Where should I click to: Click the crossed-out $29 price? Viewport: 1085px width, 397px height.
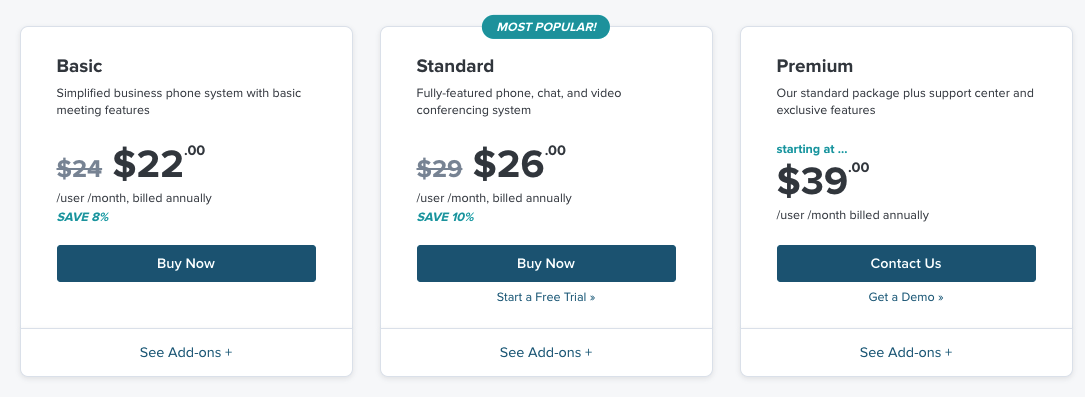coord(439,168)
